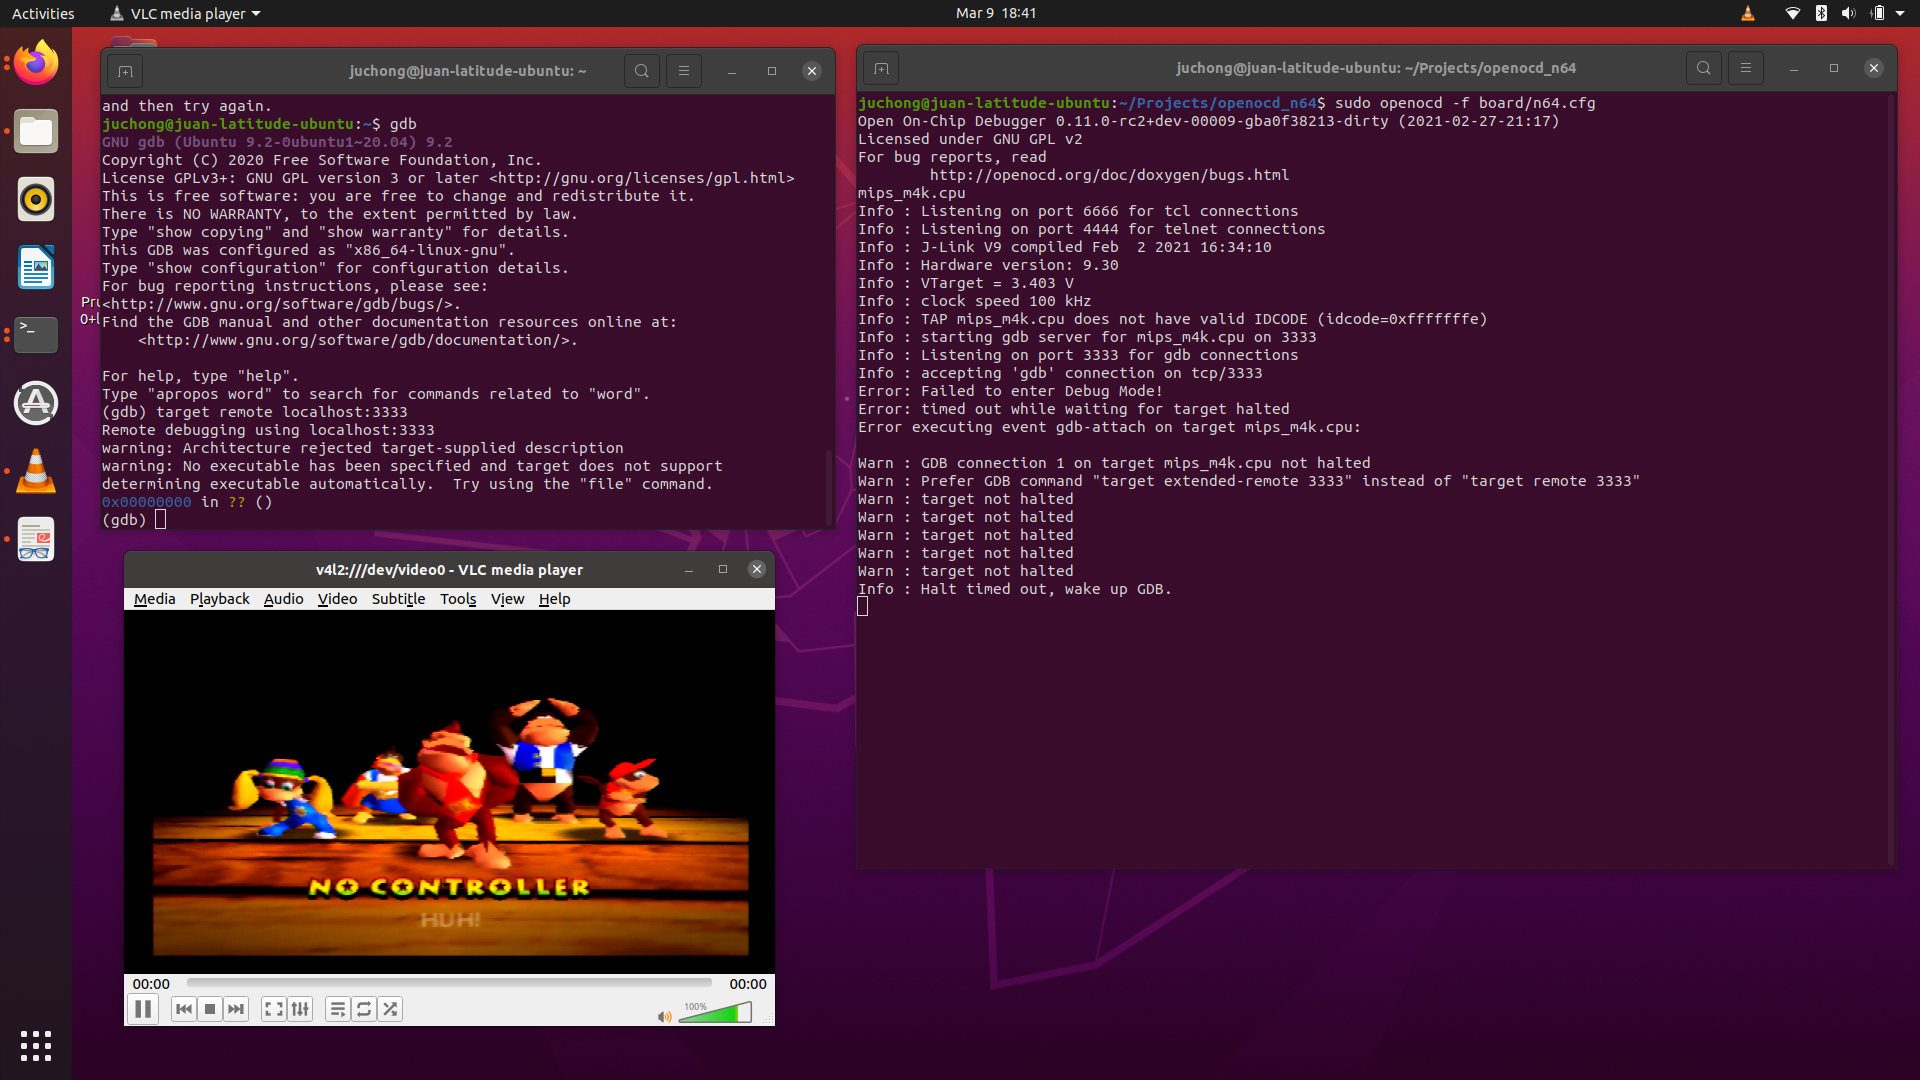Open the gdb terminal hamburger menu
This screenshot has width=1920, height=1080.
(x=684, y=71)
